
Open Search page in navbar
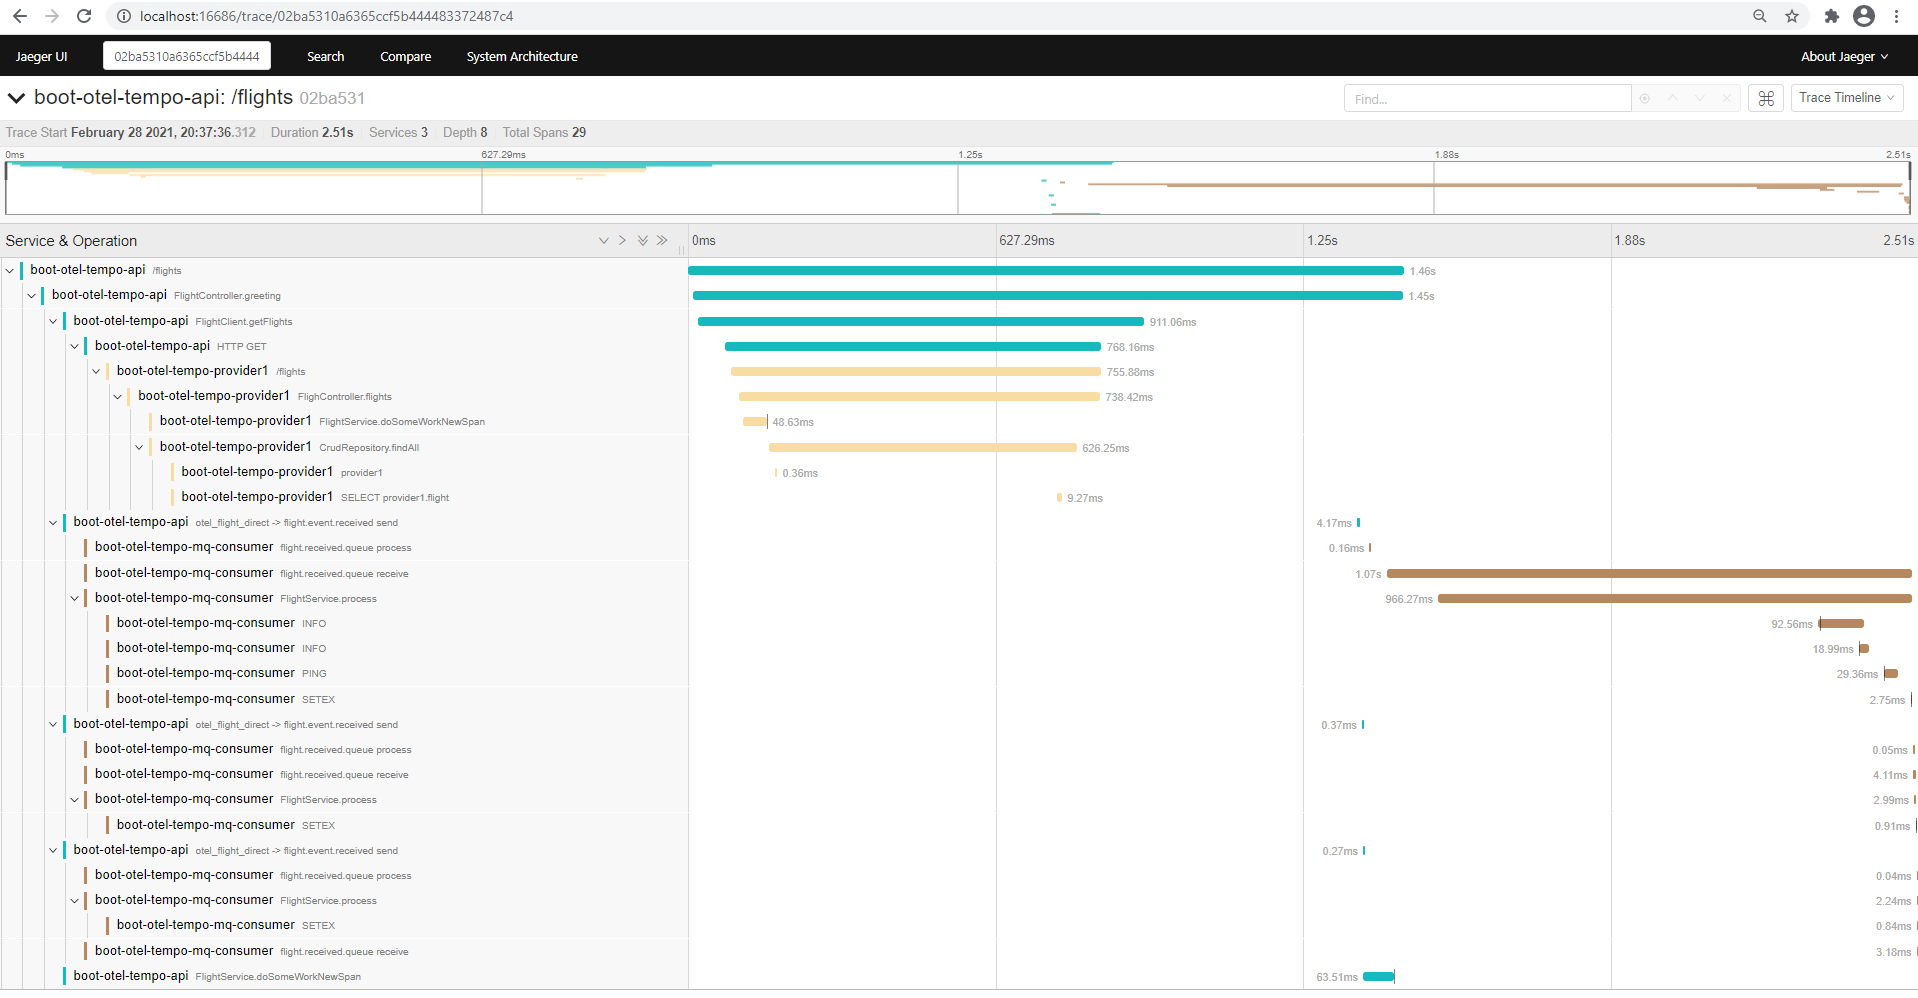pos(325,57)
